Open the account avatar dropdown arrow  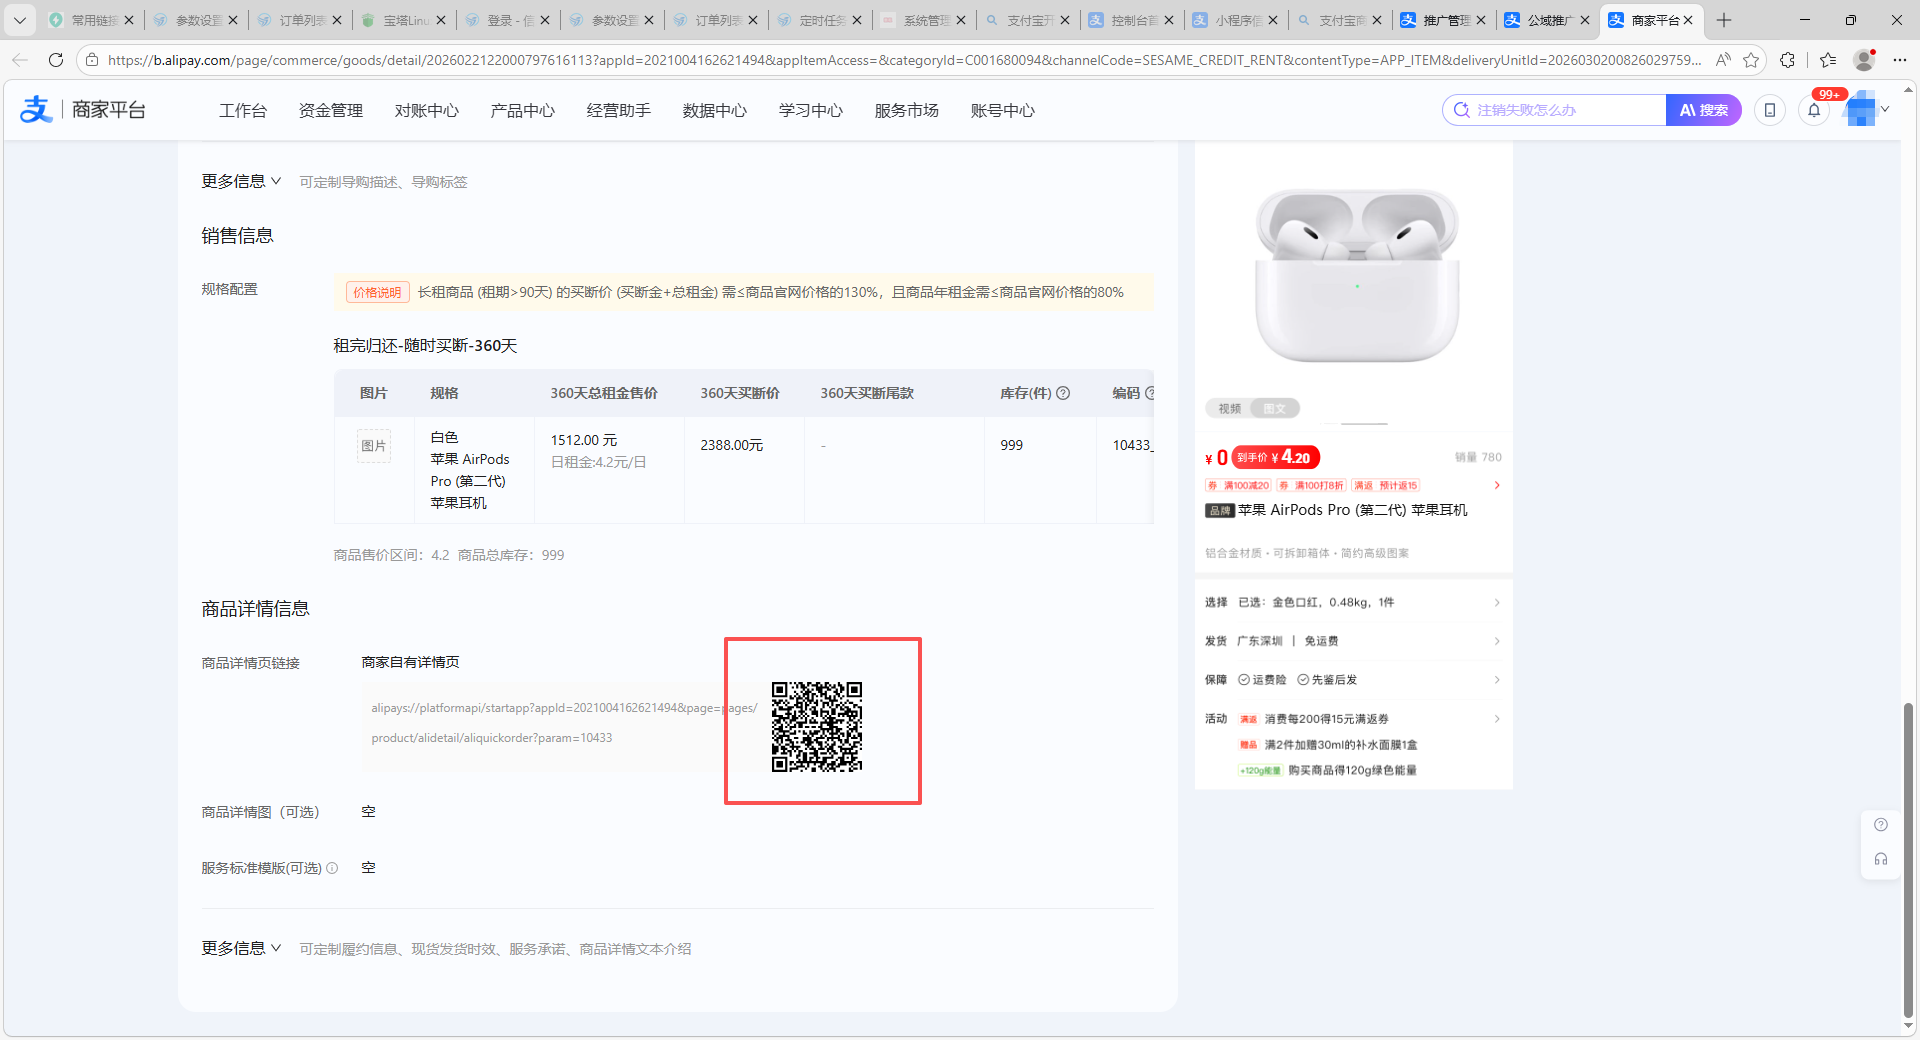1885,110
